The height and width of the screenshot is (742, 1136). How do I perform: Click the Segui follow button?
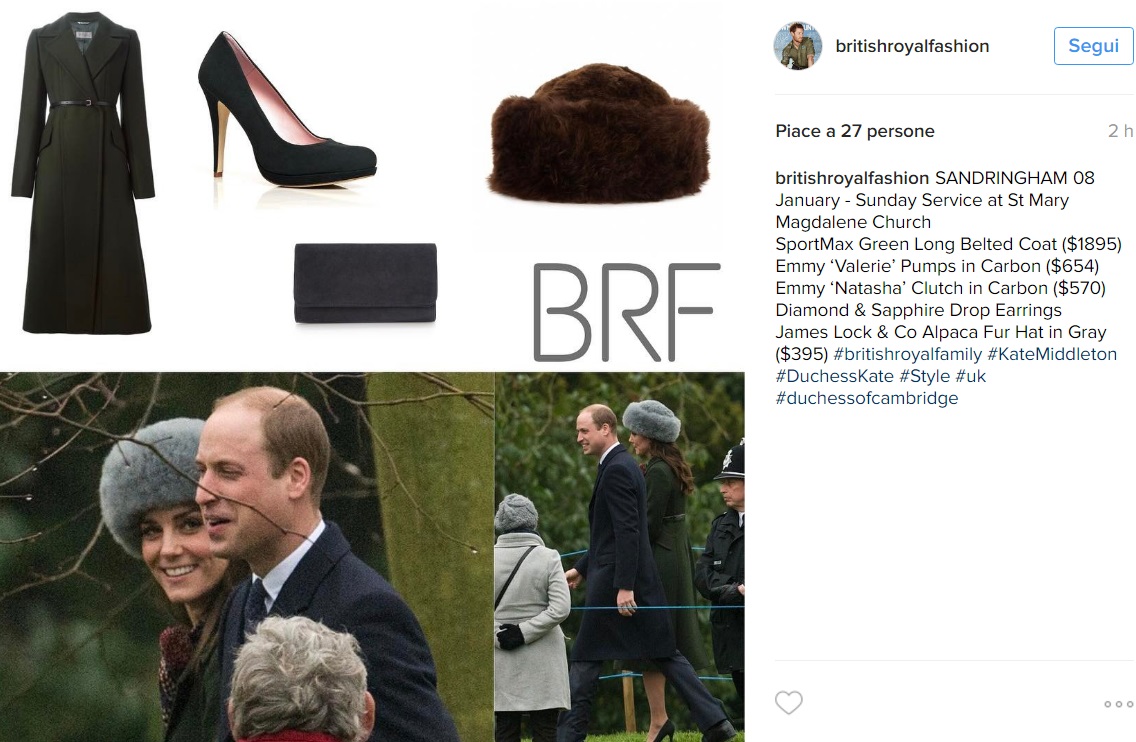tap(1093, 46)
